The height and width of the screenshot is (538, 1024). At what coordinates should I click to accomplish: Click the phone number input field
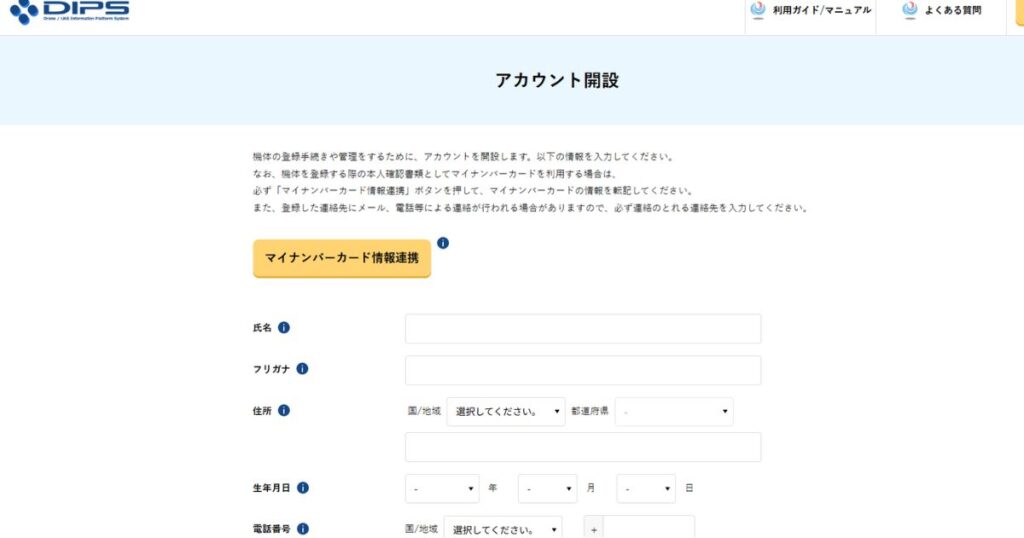tap(648, 528)
